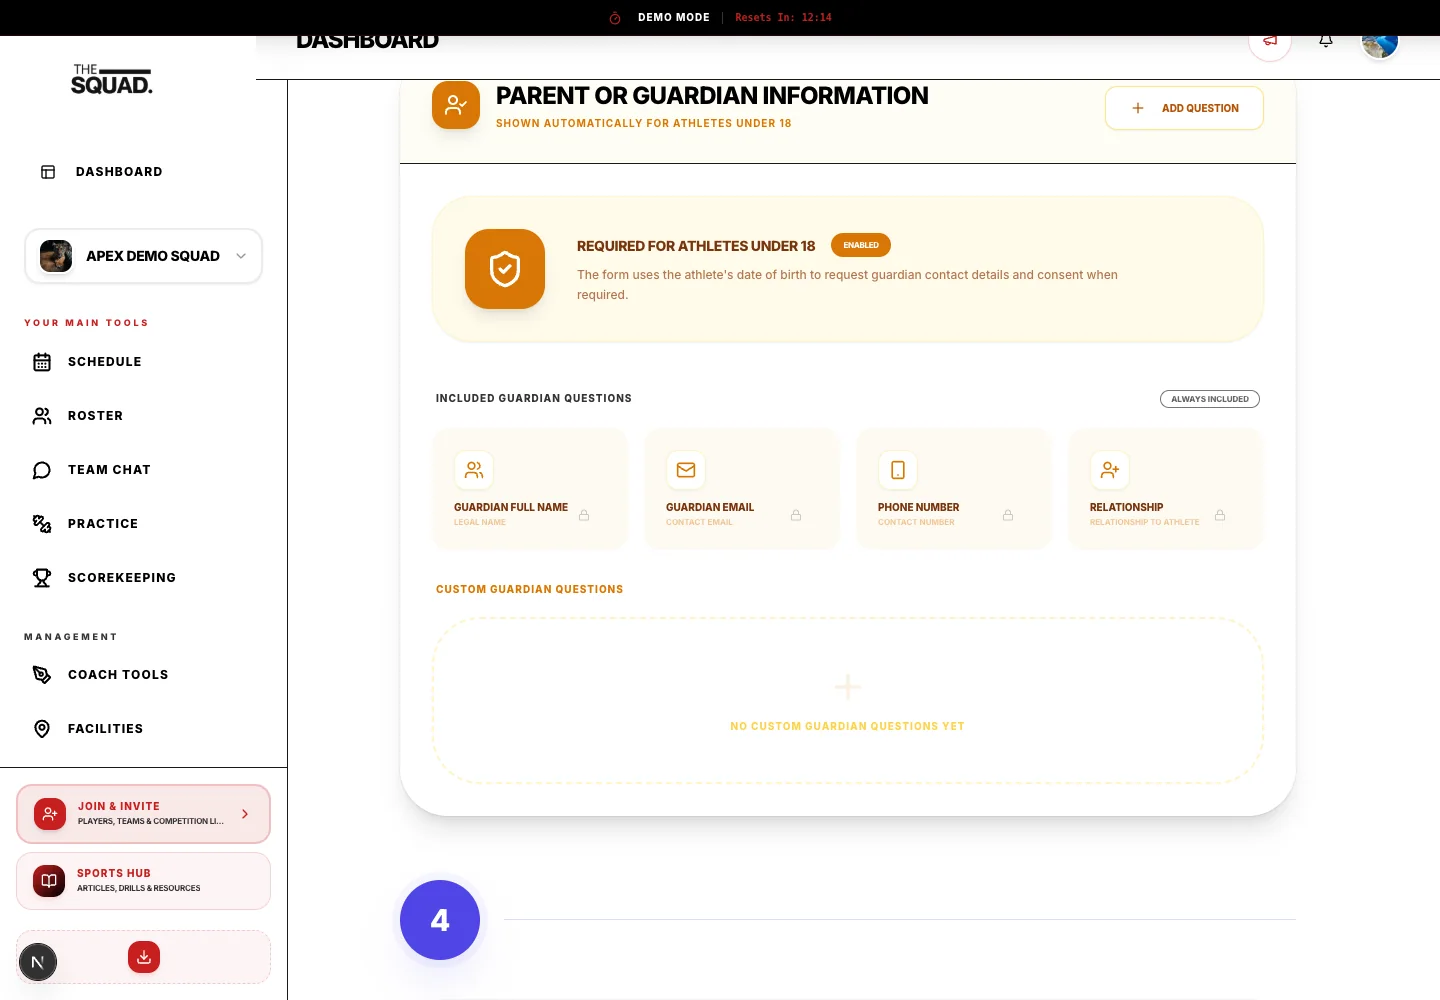Open the Schedule calendar icon
The width and height of the screenshot is (1440, 1000).
42,362
